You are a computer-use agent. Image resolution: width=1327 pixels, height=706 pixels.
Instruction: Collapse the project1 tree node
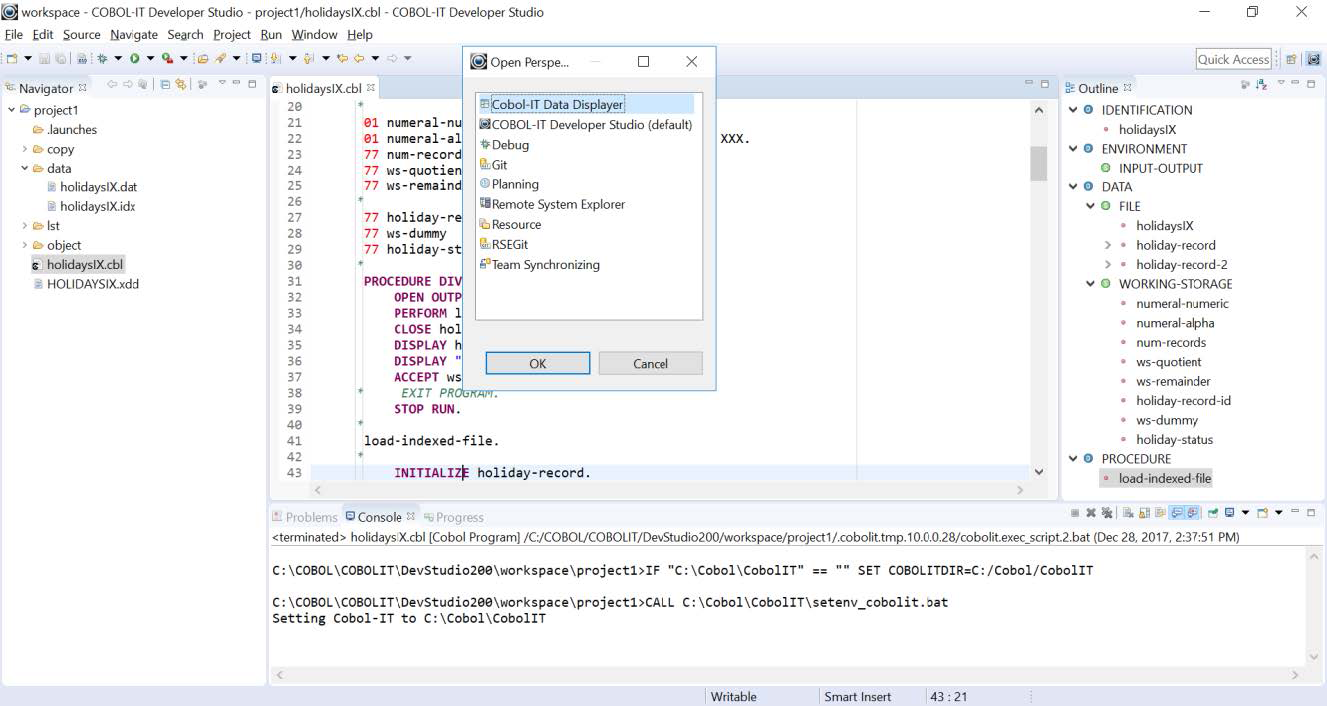tap(12, 110)
